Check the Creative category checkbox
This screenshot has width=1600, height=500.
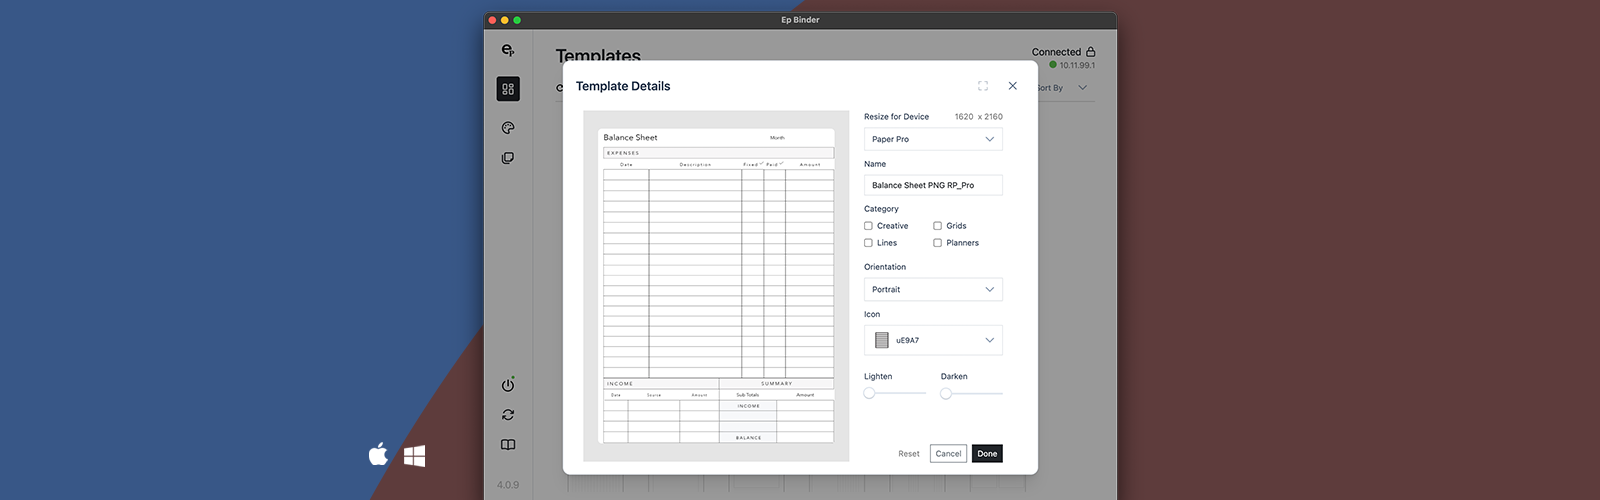tap(869, 226)
